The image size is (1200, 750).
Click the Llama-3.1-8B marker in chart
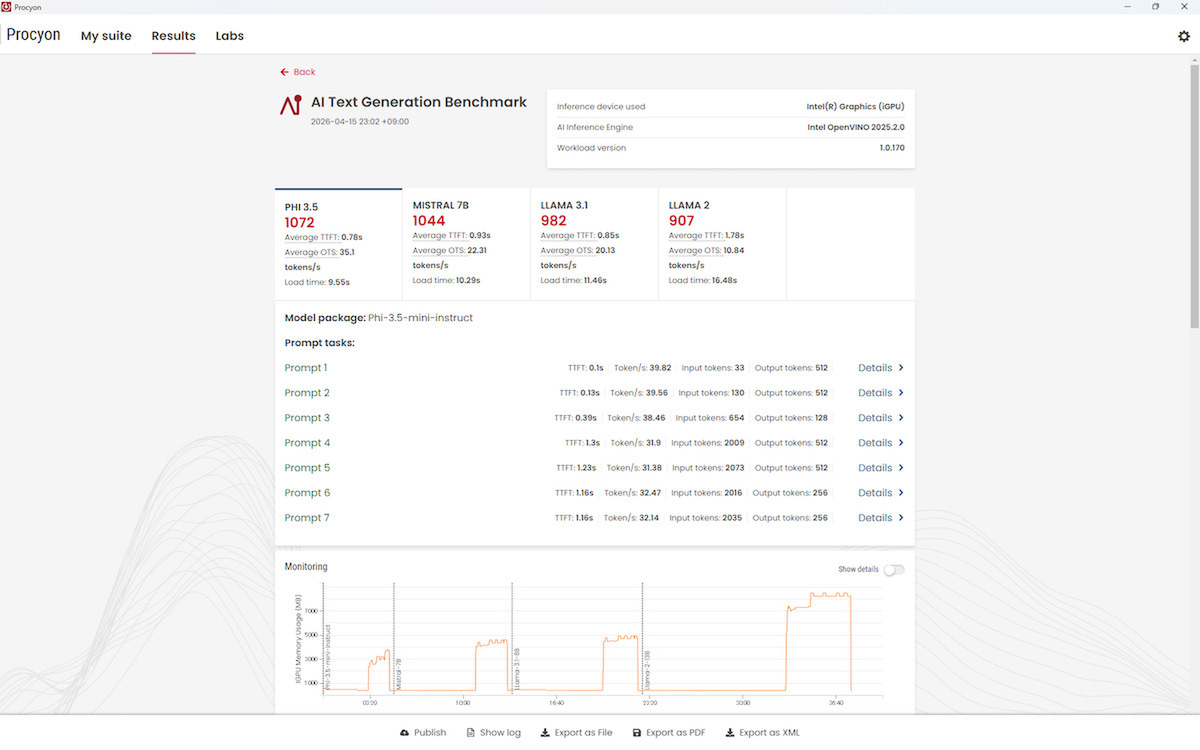coord(517,668)
